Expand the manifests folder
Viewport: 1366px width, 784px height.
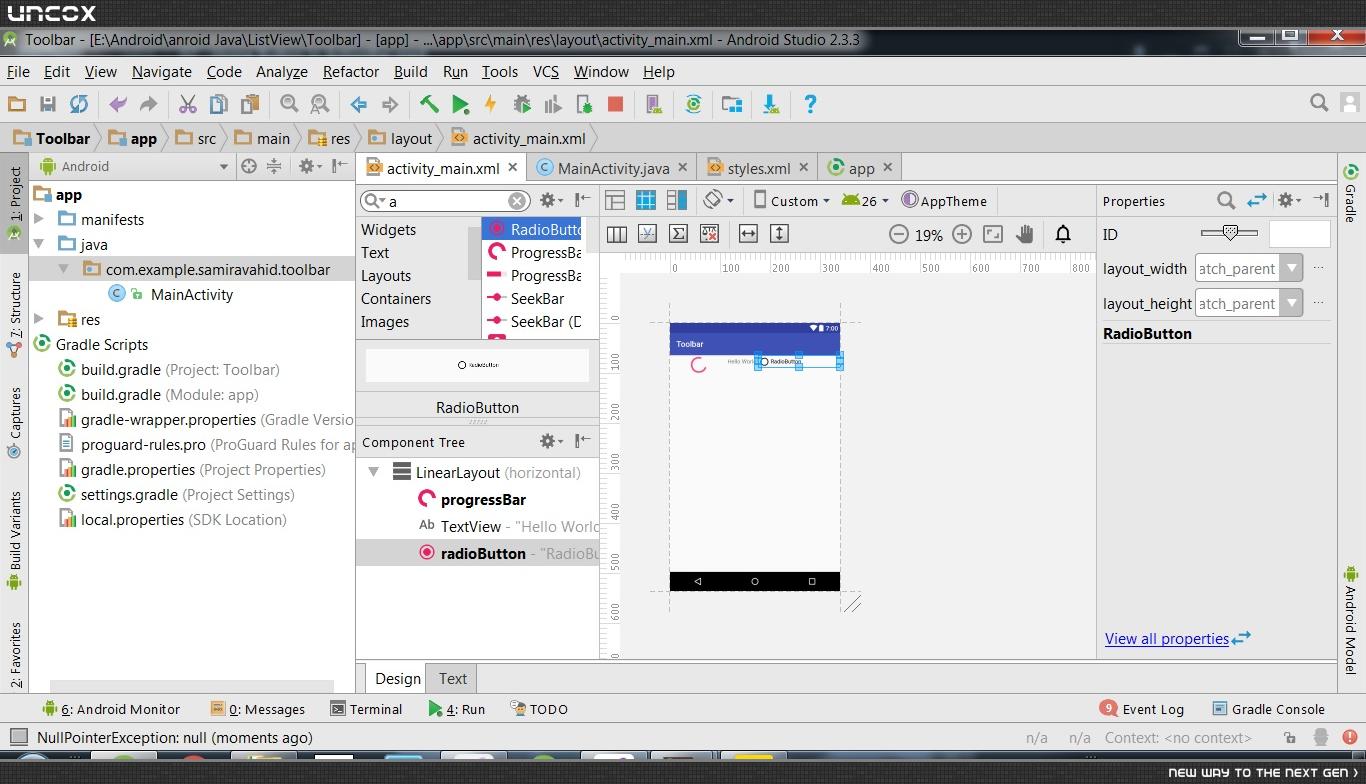pyautogui.click(x=39, y=219)
